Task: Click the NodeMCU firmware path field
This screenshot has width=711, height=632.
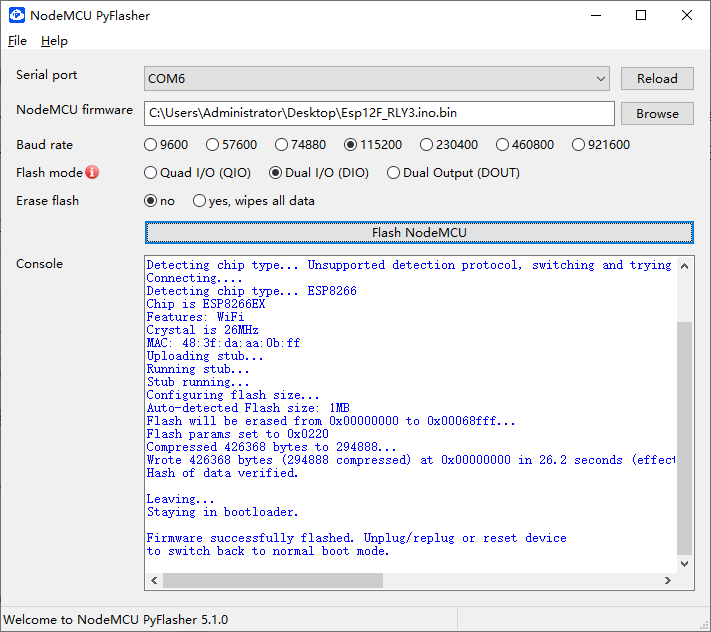Action: 379,113
